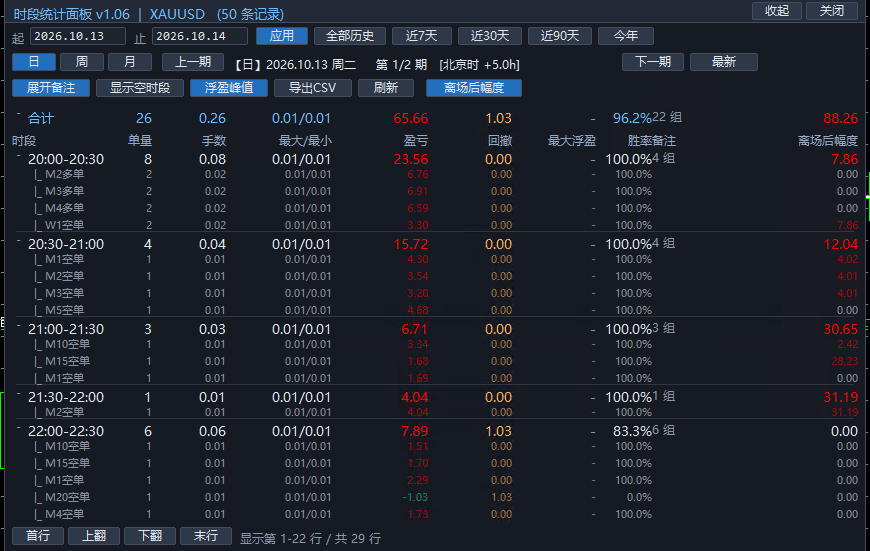Collapse the 21:30-22:00 time slot group
This screenshot has width=870, height=551.
(18, 394)
